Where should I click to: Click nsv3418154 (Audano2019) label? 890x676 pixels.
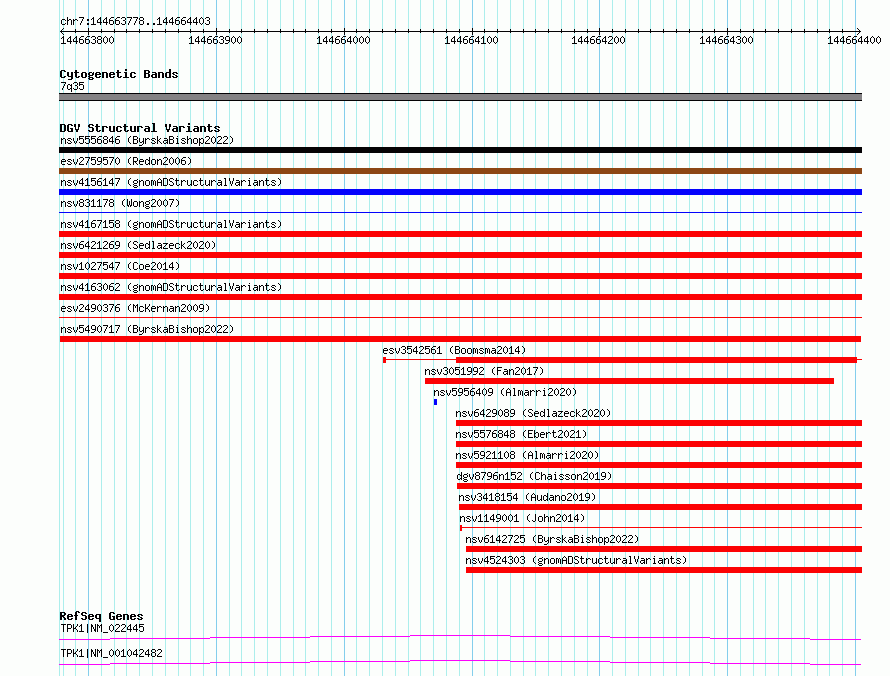[x=527, y=497]
